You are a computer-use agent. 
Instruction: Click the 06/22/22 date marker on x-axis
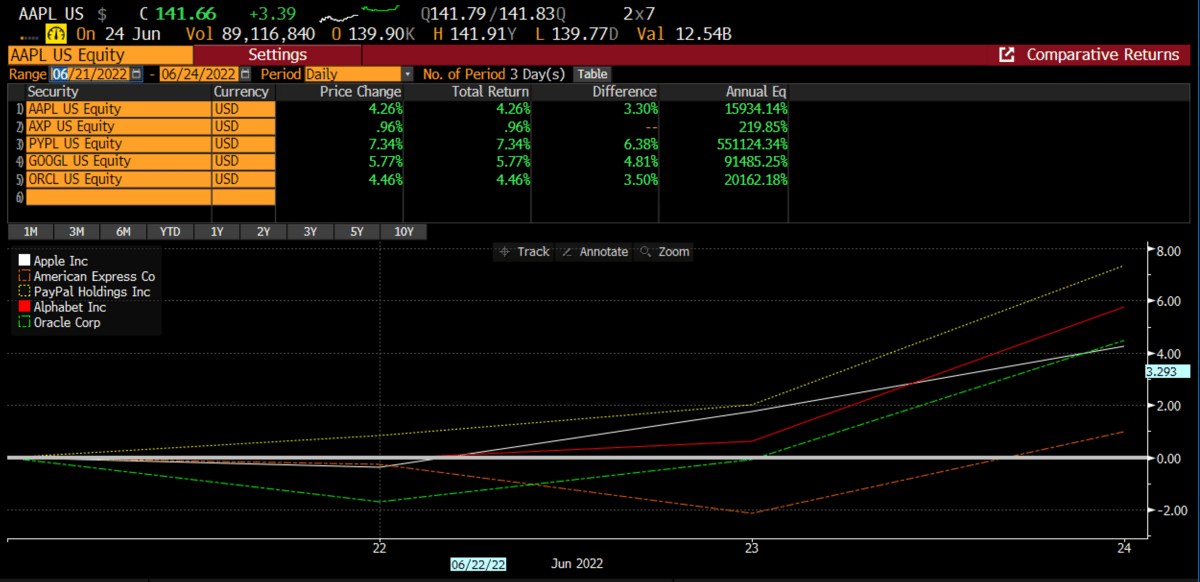pos(478,564)
